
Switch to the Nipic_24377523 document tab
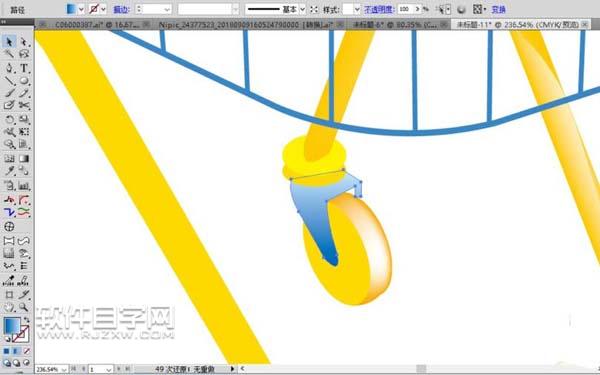pos(246,24)
